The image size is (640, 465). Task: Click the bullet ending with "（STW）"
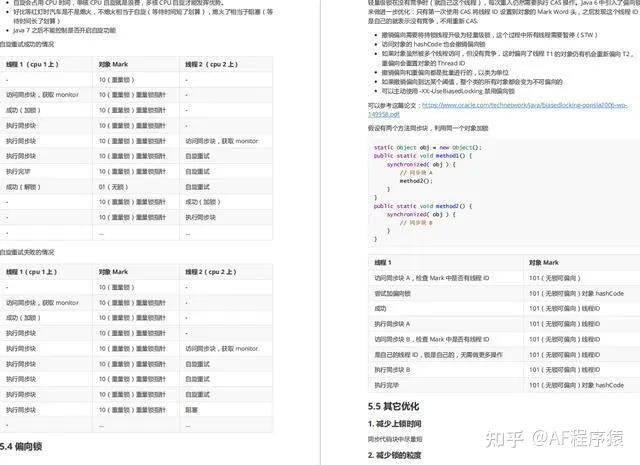[x=489, y=35]
